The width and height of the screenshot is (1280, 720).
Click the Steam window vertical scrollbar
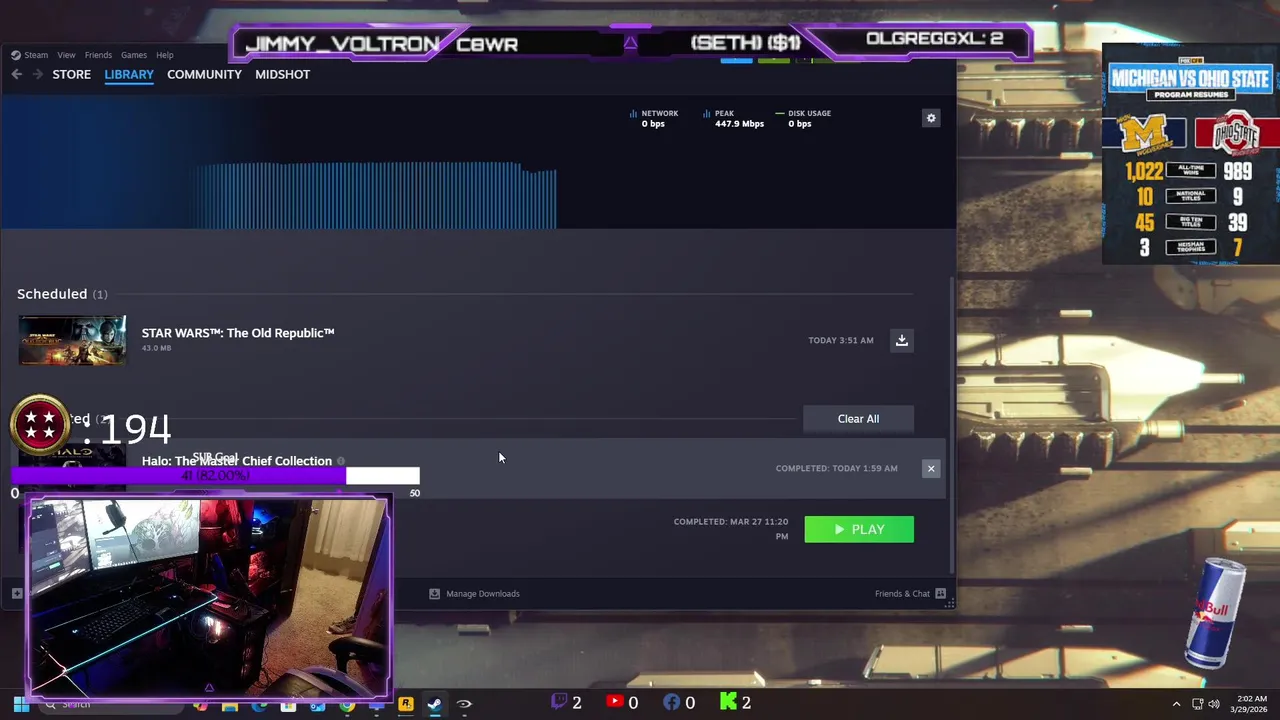(951, 425)
